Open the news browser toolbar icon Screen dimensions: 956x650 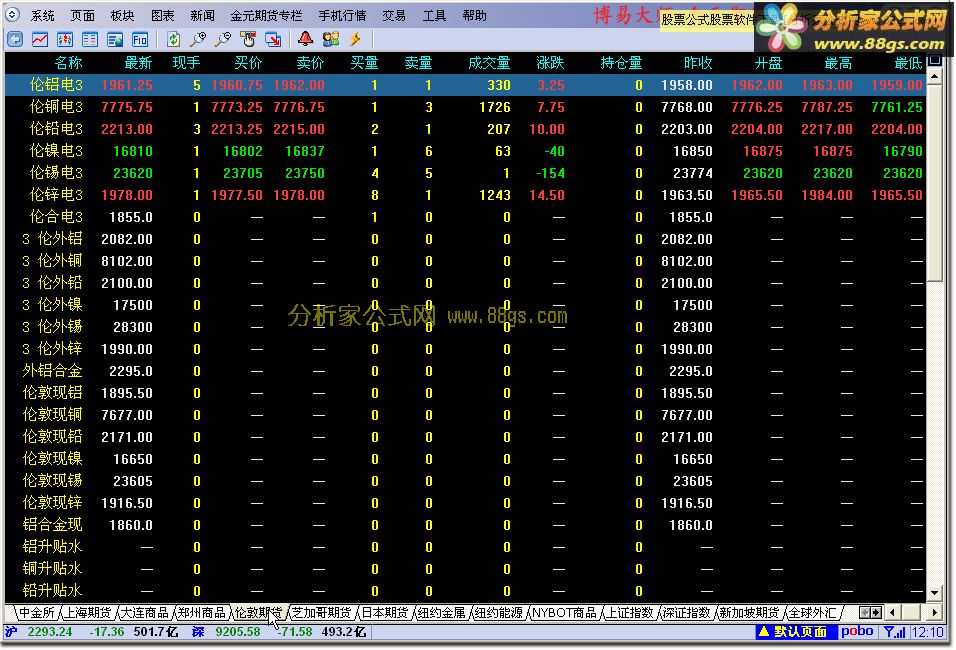(x=115, y=40)
